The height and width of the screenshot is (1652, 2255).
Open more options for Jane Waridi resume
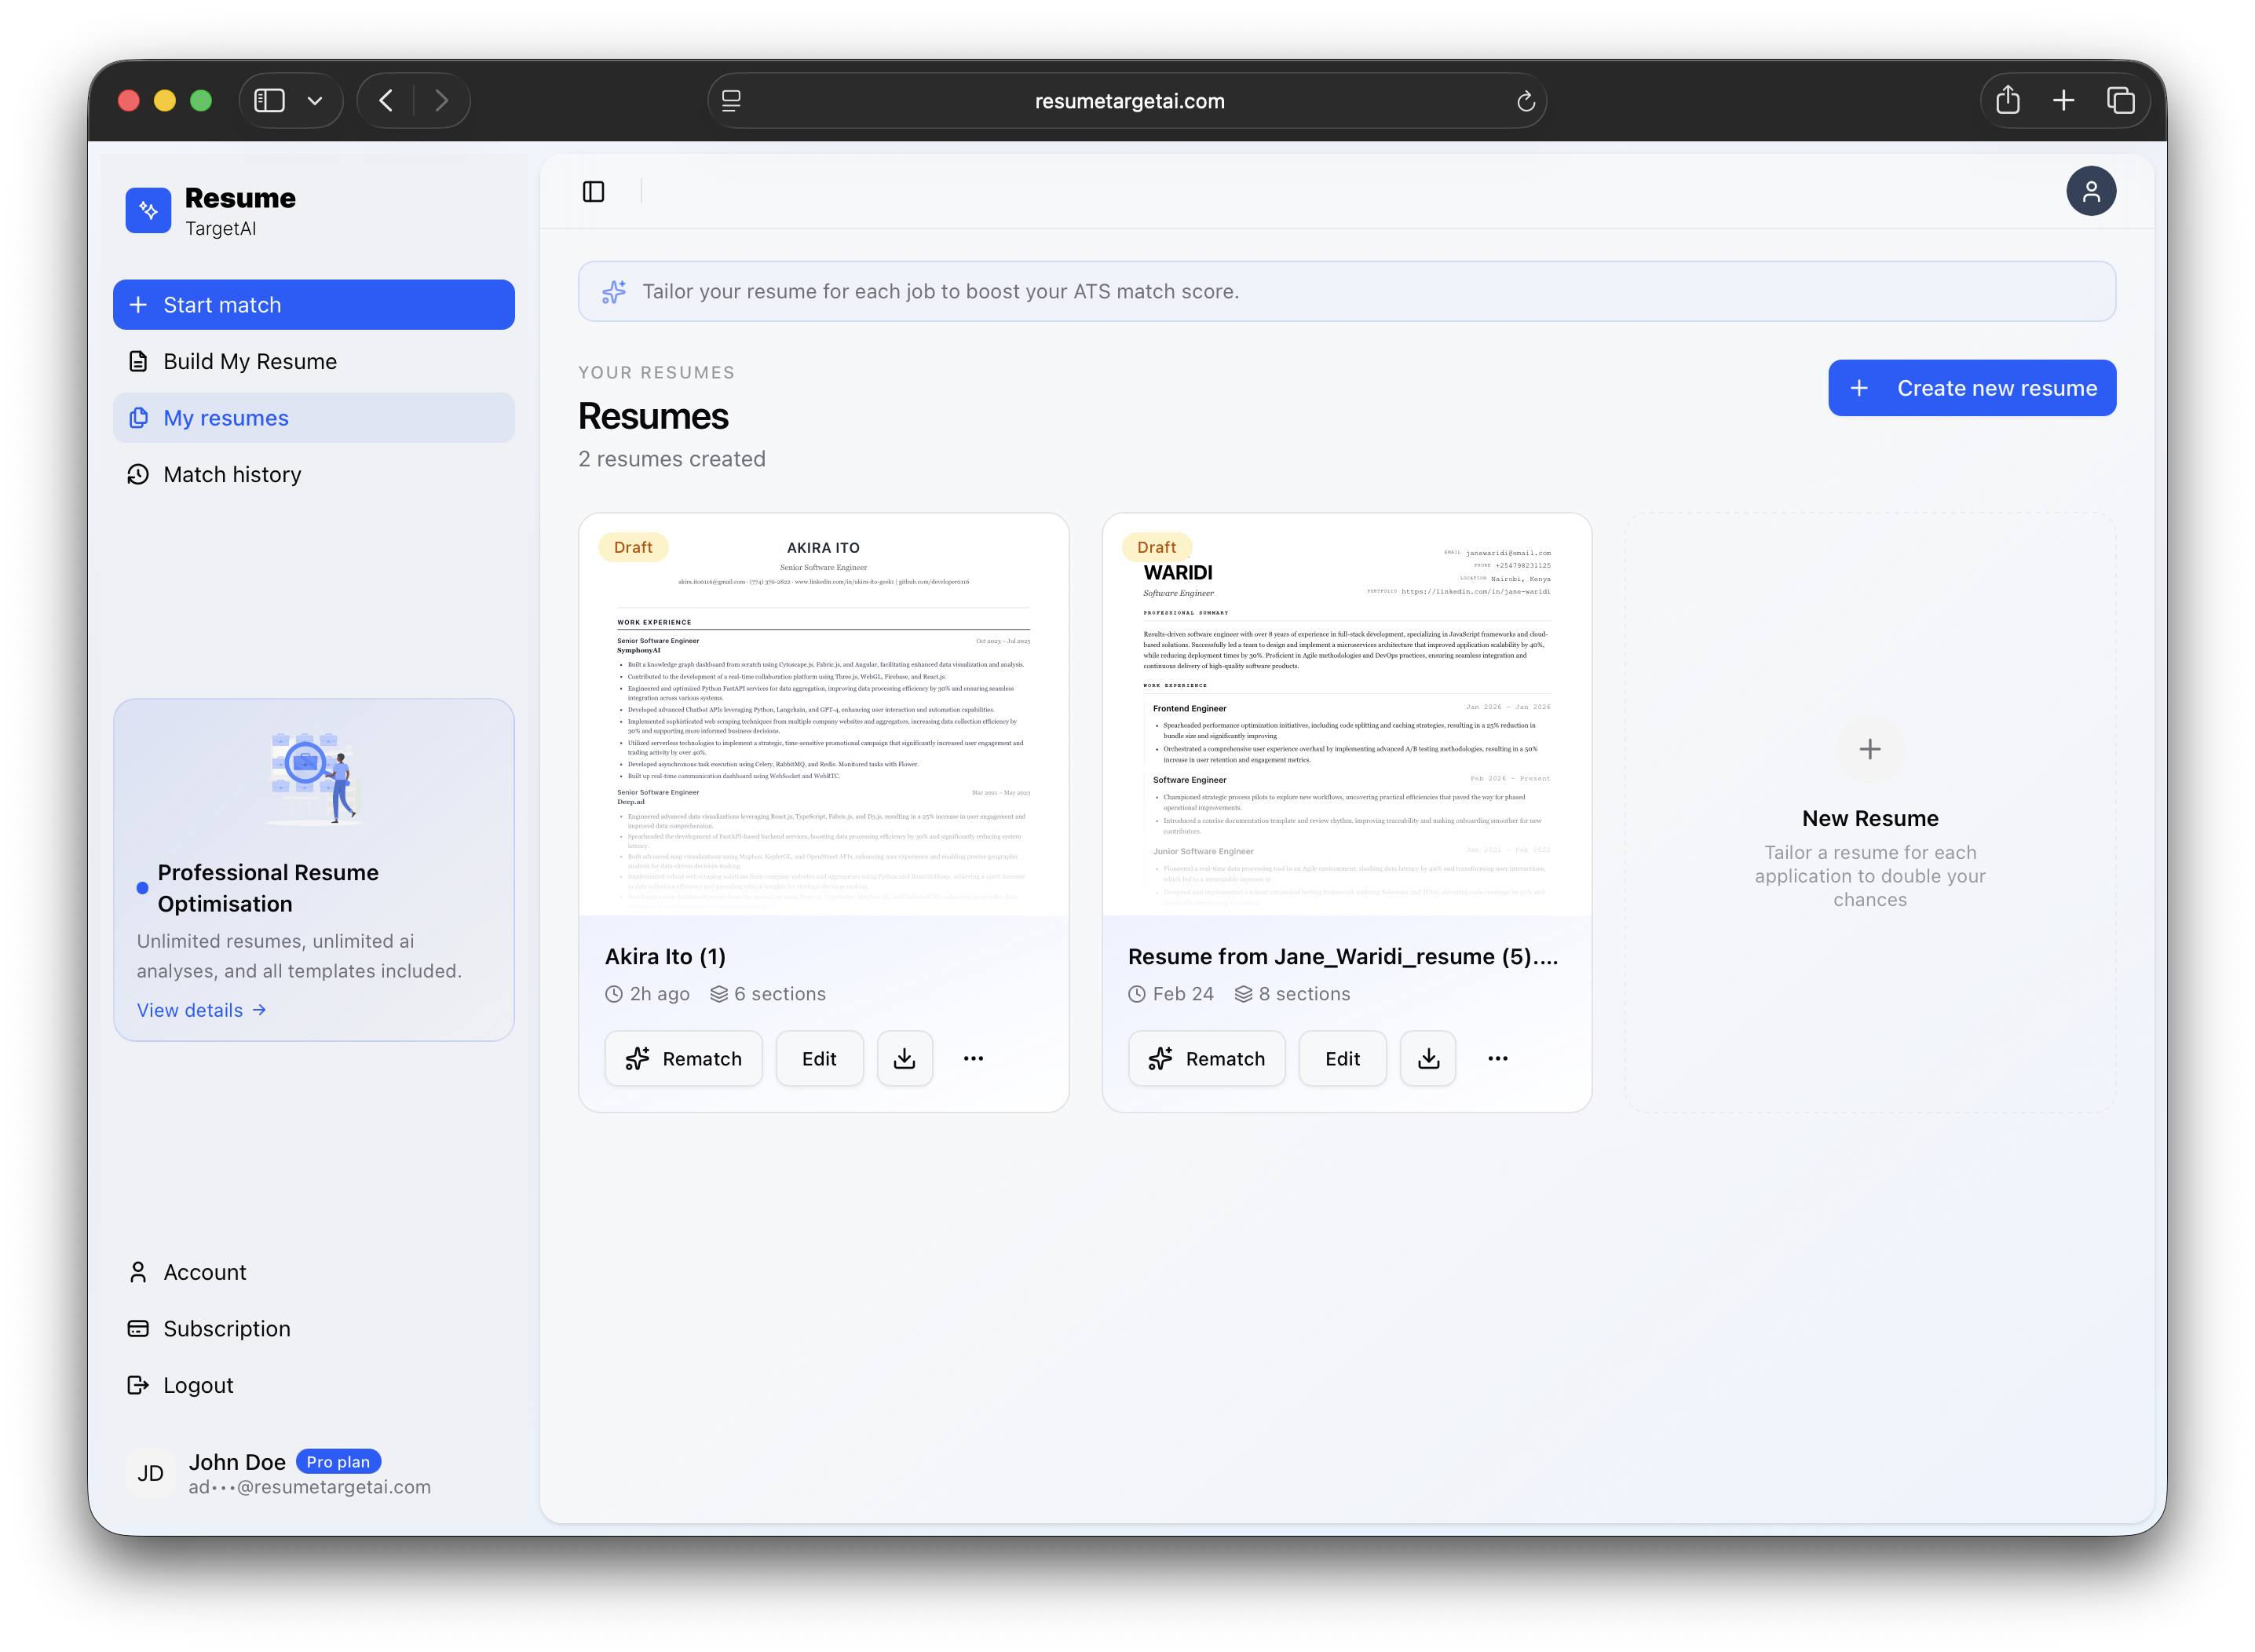coord(1497,1058)
